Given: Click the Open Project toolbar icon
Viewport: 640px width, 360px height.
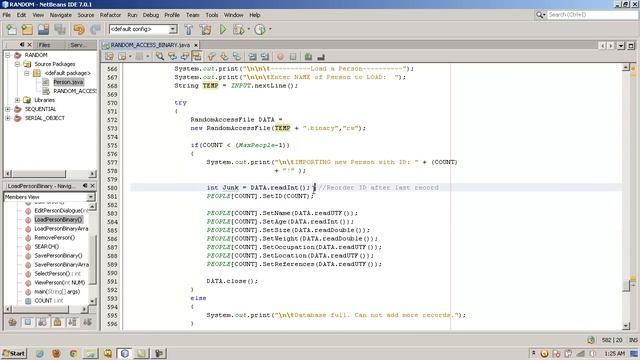Looking at the screenshot, I should click(43, 29).
